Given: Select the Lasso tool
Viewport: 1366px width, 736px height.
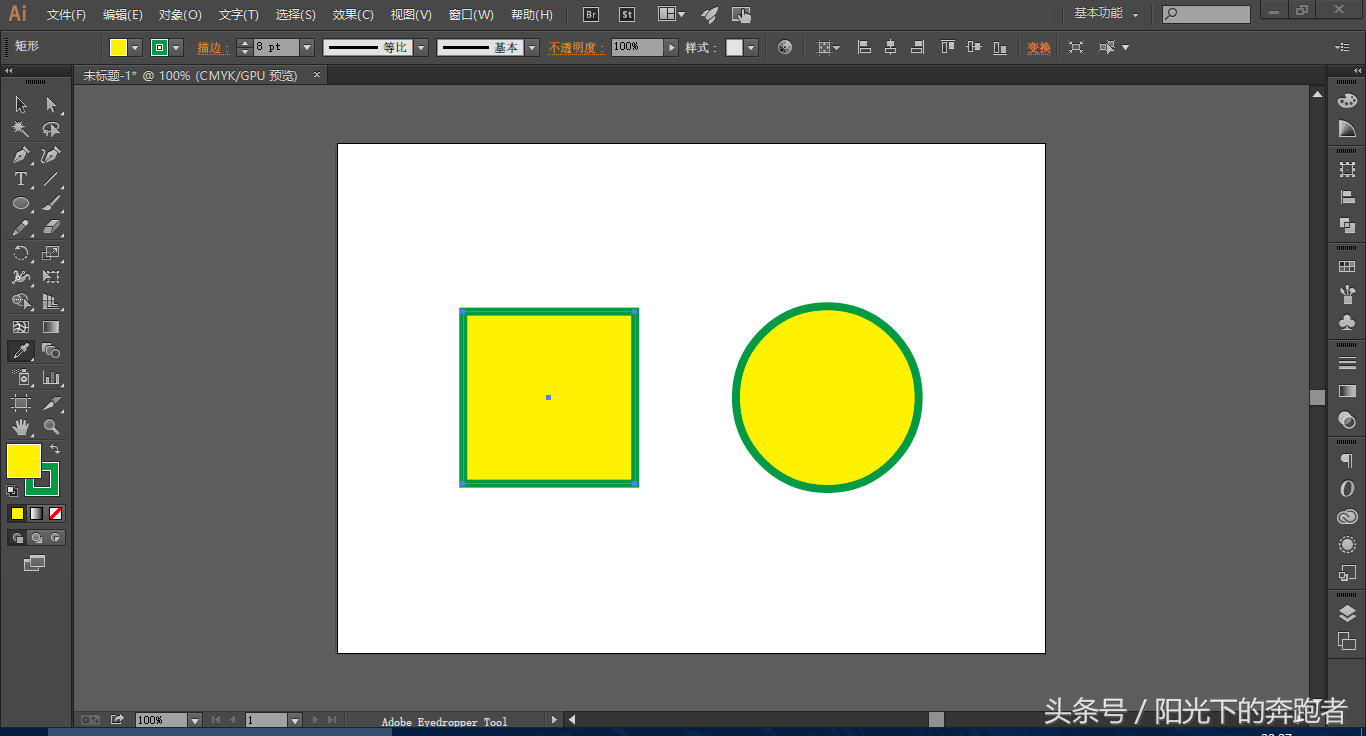Looking at the screenshot, I should pyautogui.click(x=51, y=130).
